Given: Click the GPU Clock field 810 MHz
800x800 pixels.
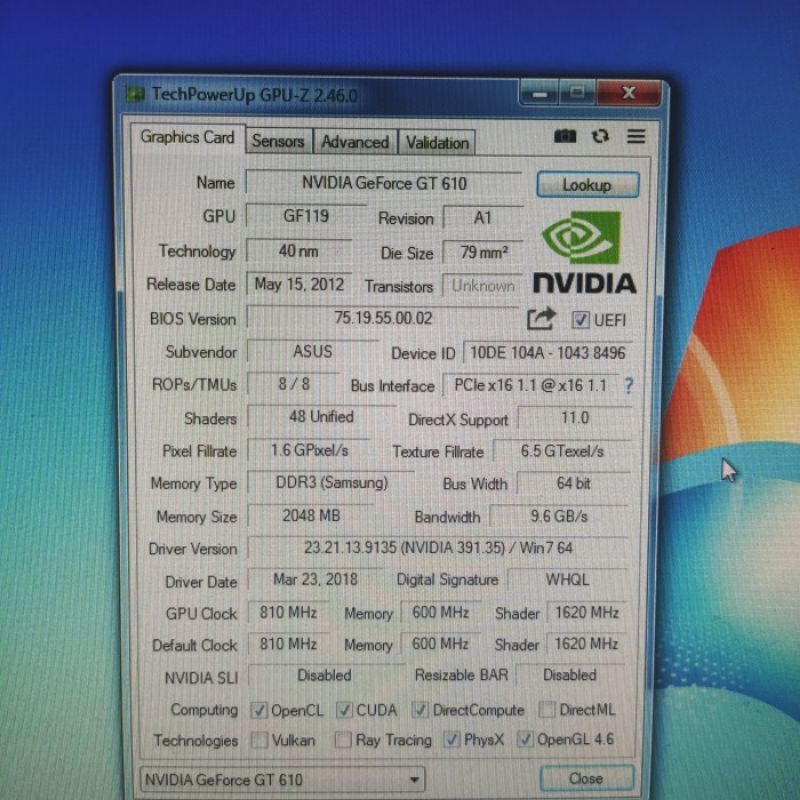Looking at the screenshot, I should coord(288,612).
